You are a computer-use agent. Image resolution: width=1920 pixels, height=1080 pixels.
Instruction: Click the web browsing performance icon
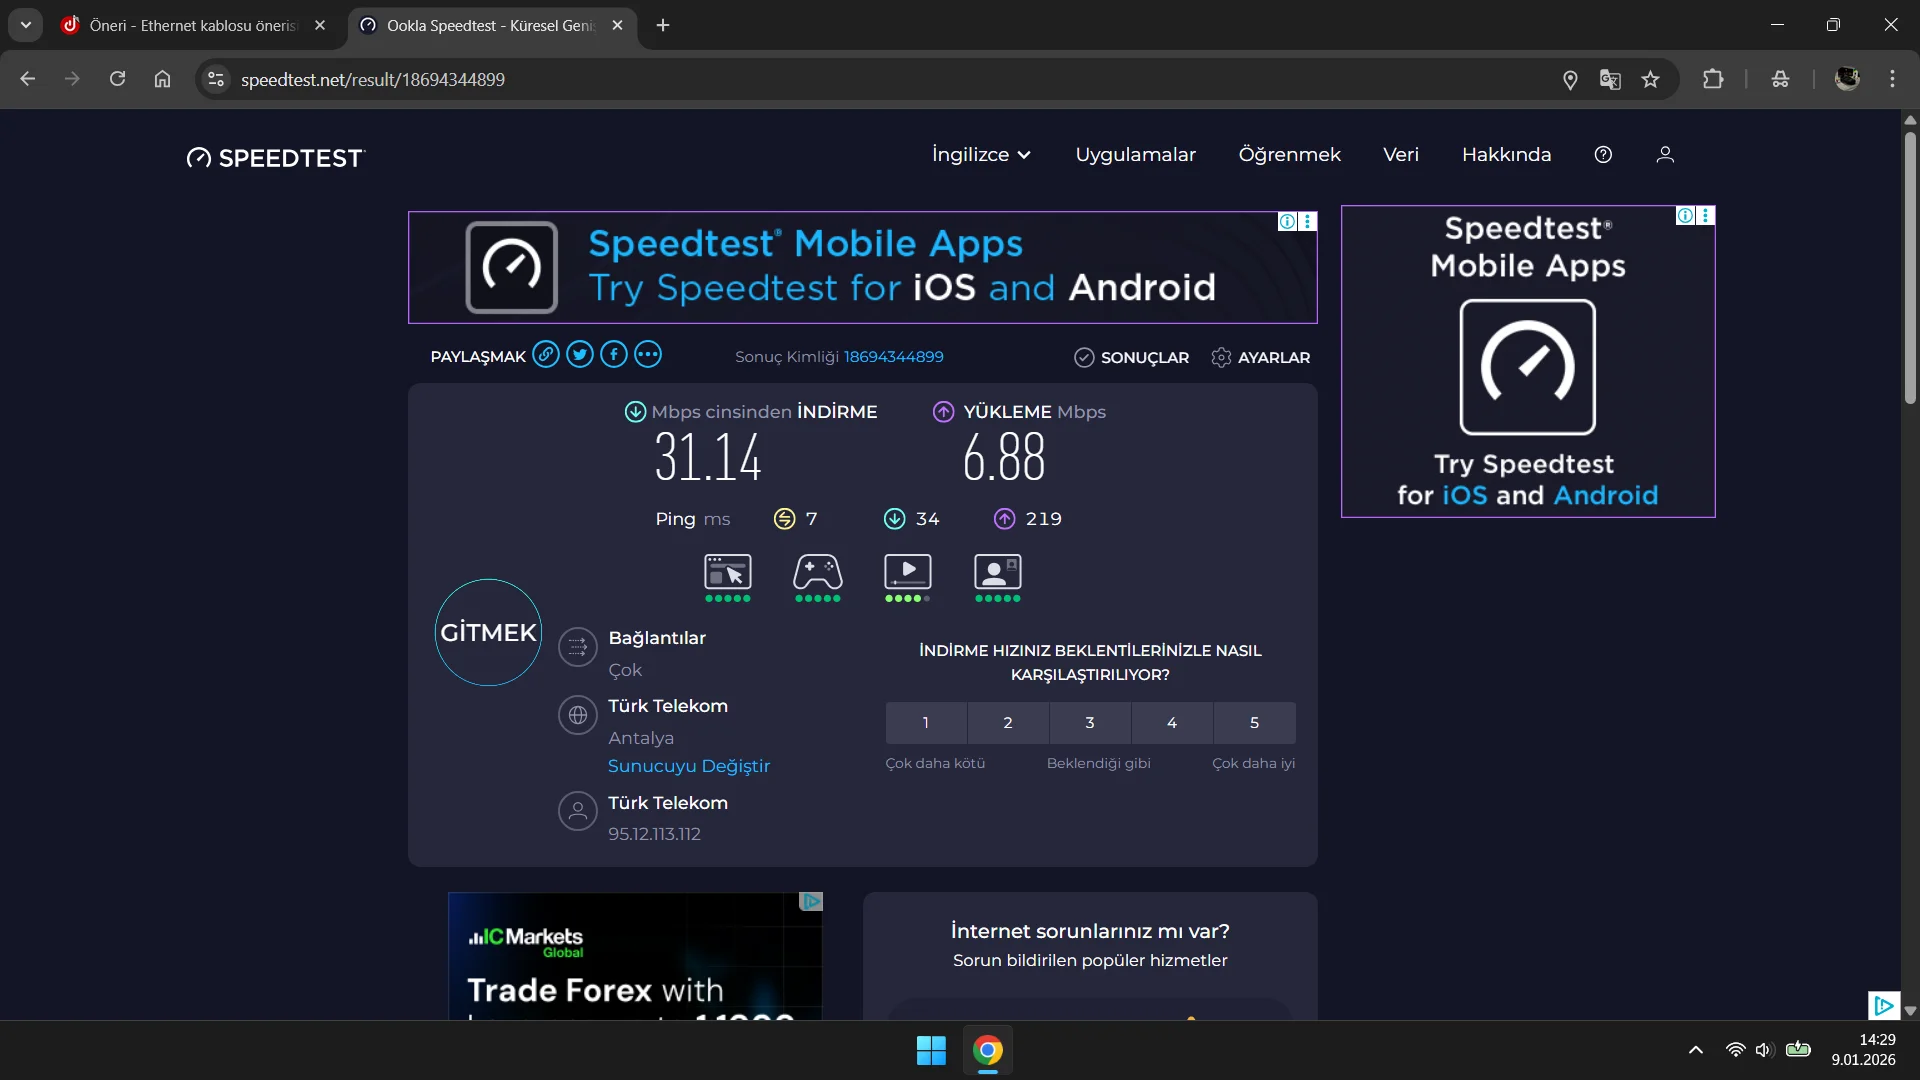[727, 573]
